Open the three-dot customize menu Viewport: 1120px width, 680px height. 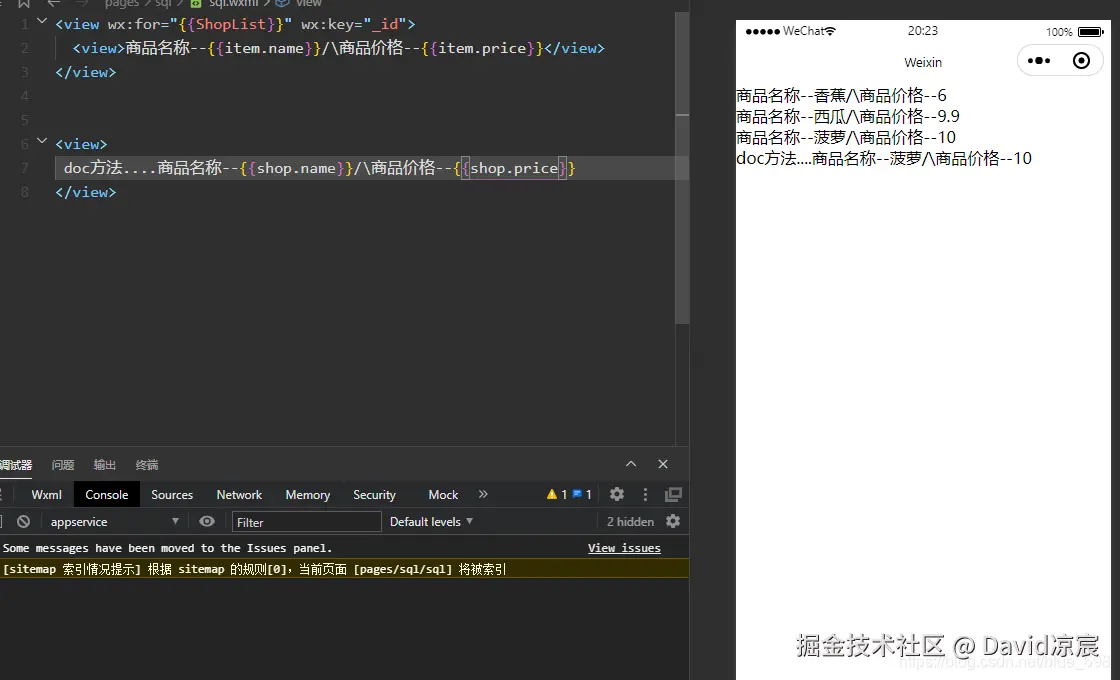[x=645, y=494]
